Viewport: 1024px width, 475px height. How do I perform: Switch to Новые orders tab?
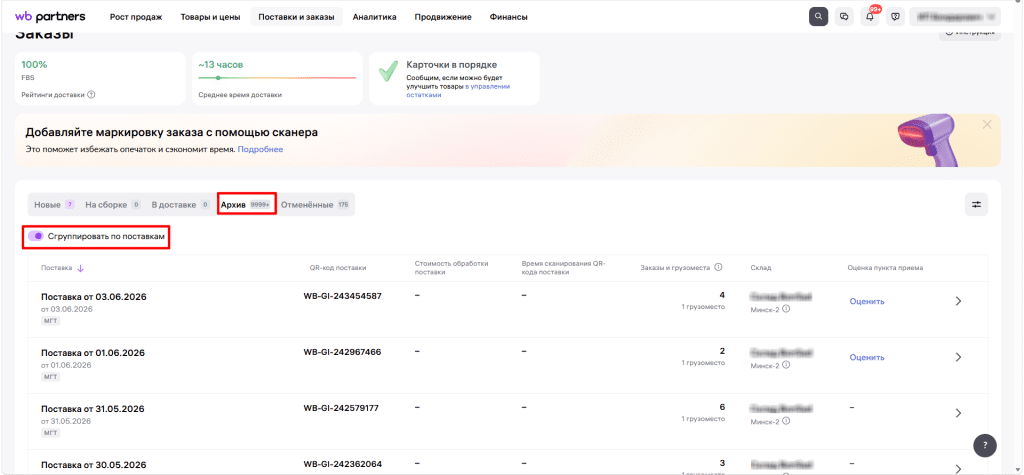click(54, 205)
